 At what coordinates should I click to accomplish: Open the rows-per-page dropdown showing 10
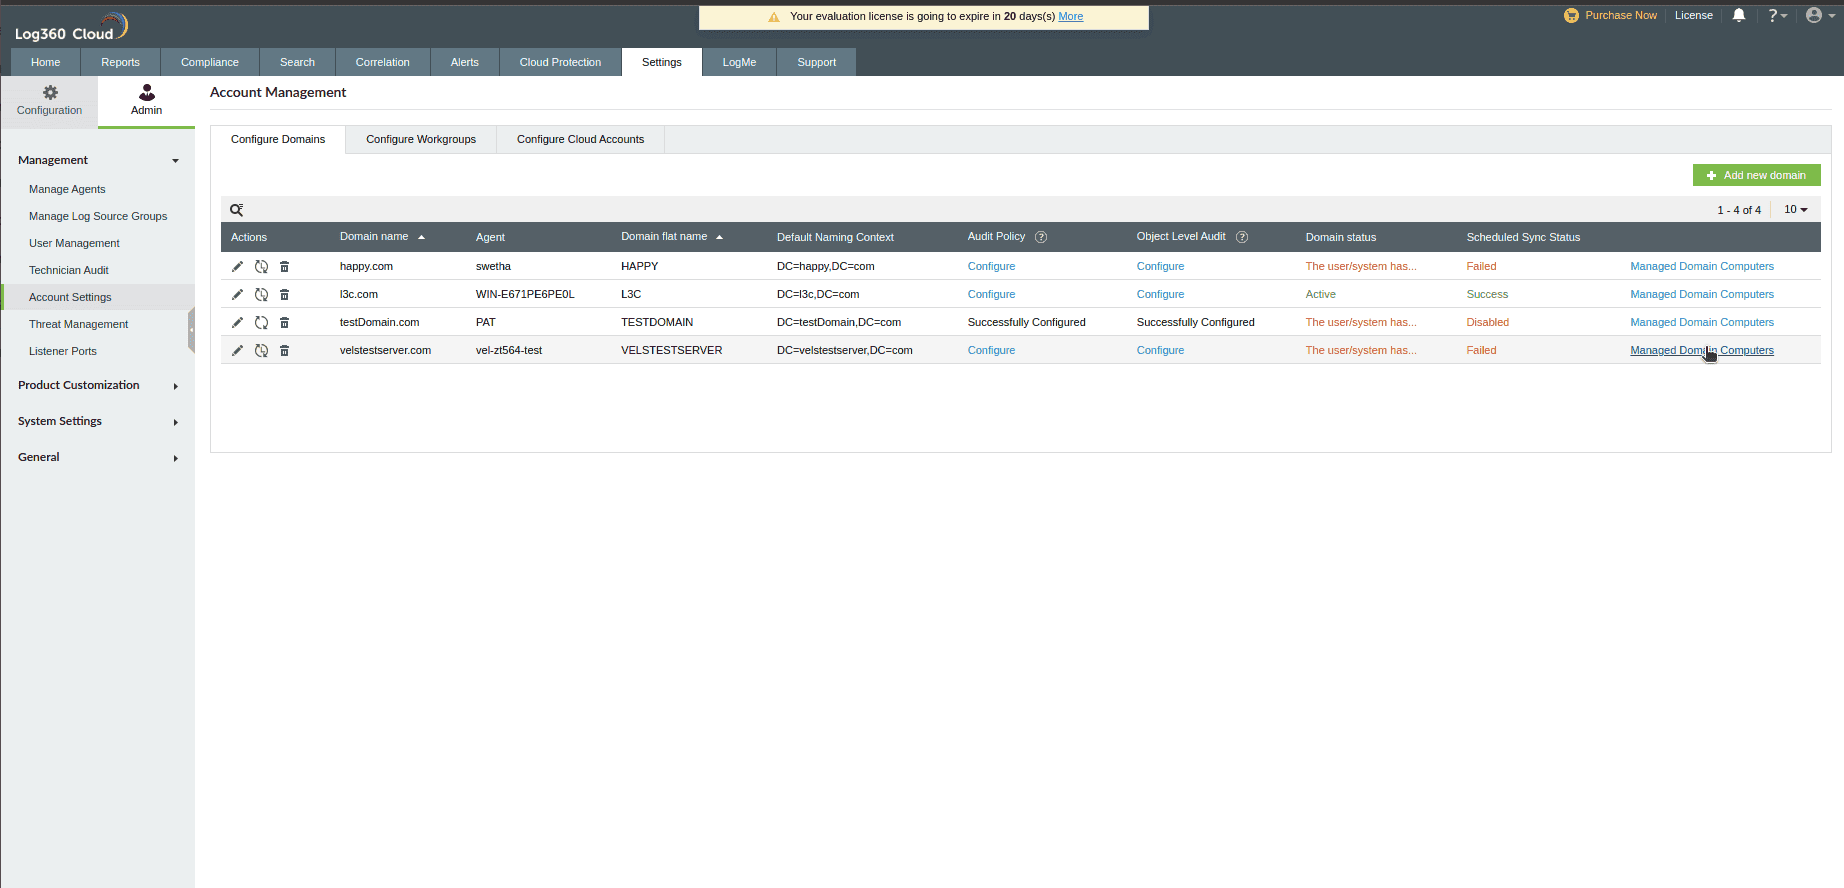pos(1796,209)
